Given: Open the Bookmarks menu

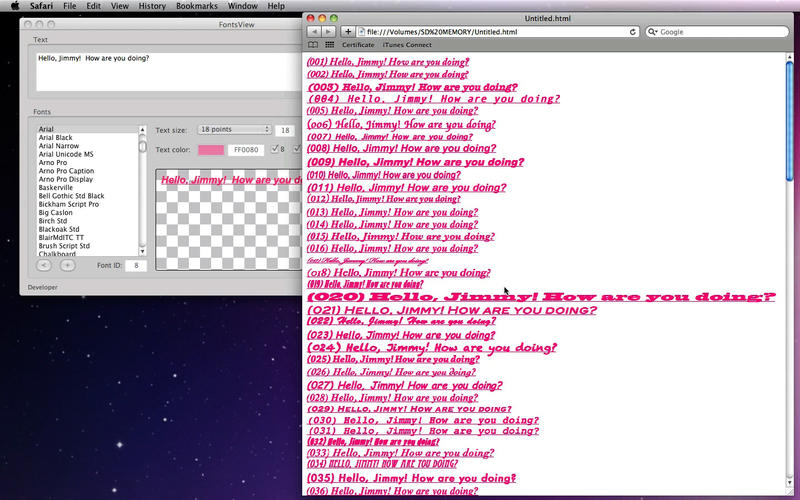Looking at the screenshot, I should coord(197,6).
